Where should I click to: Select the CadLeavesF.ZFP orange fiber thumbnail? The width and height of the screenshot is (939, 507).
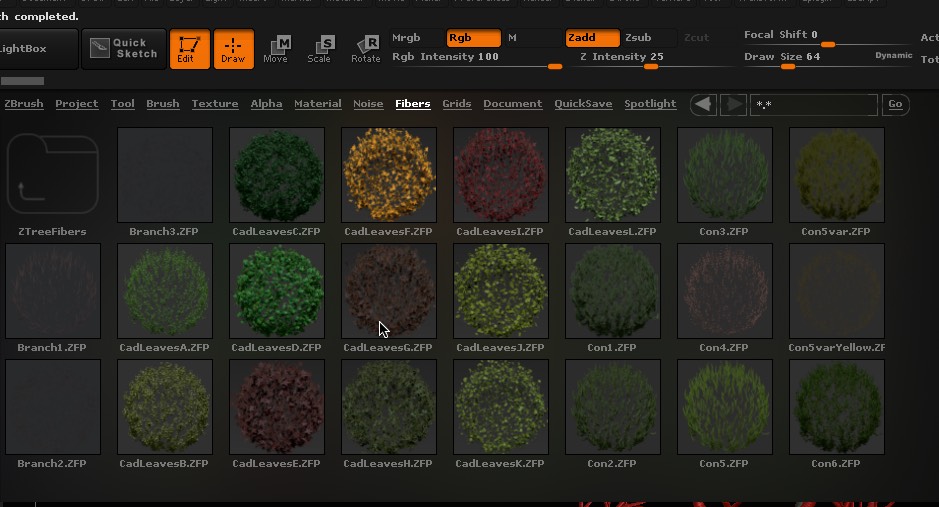[389, 175]
